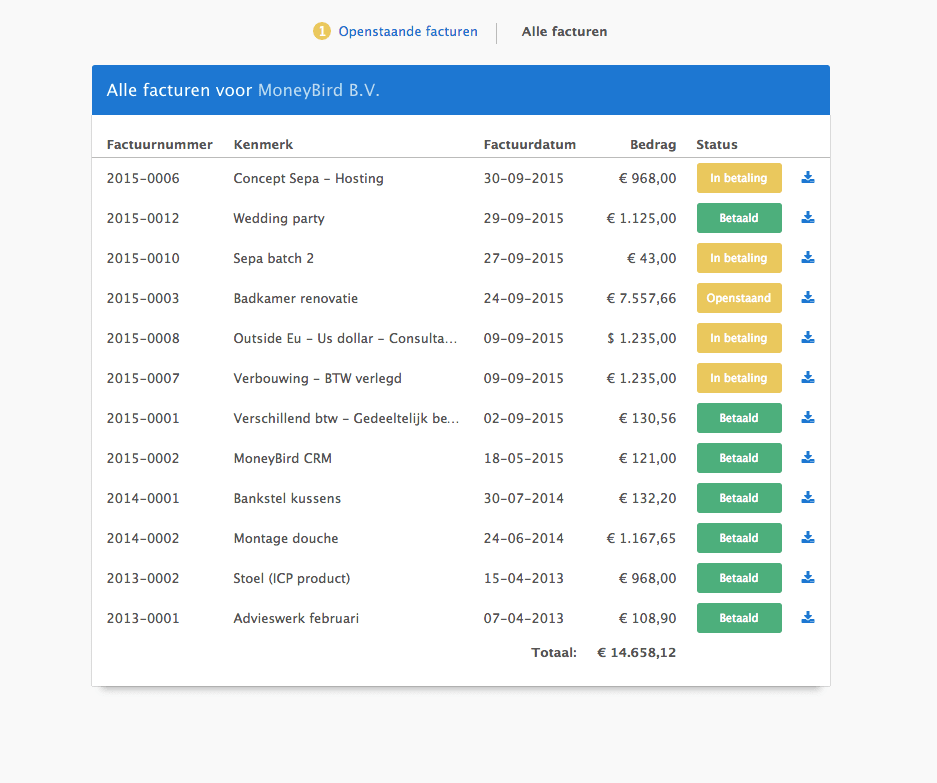The height and width of the screenshot is (783, 937).
Task: Click the date 30-09-2015
Action: (x=523, y=178)
